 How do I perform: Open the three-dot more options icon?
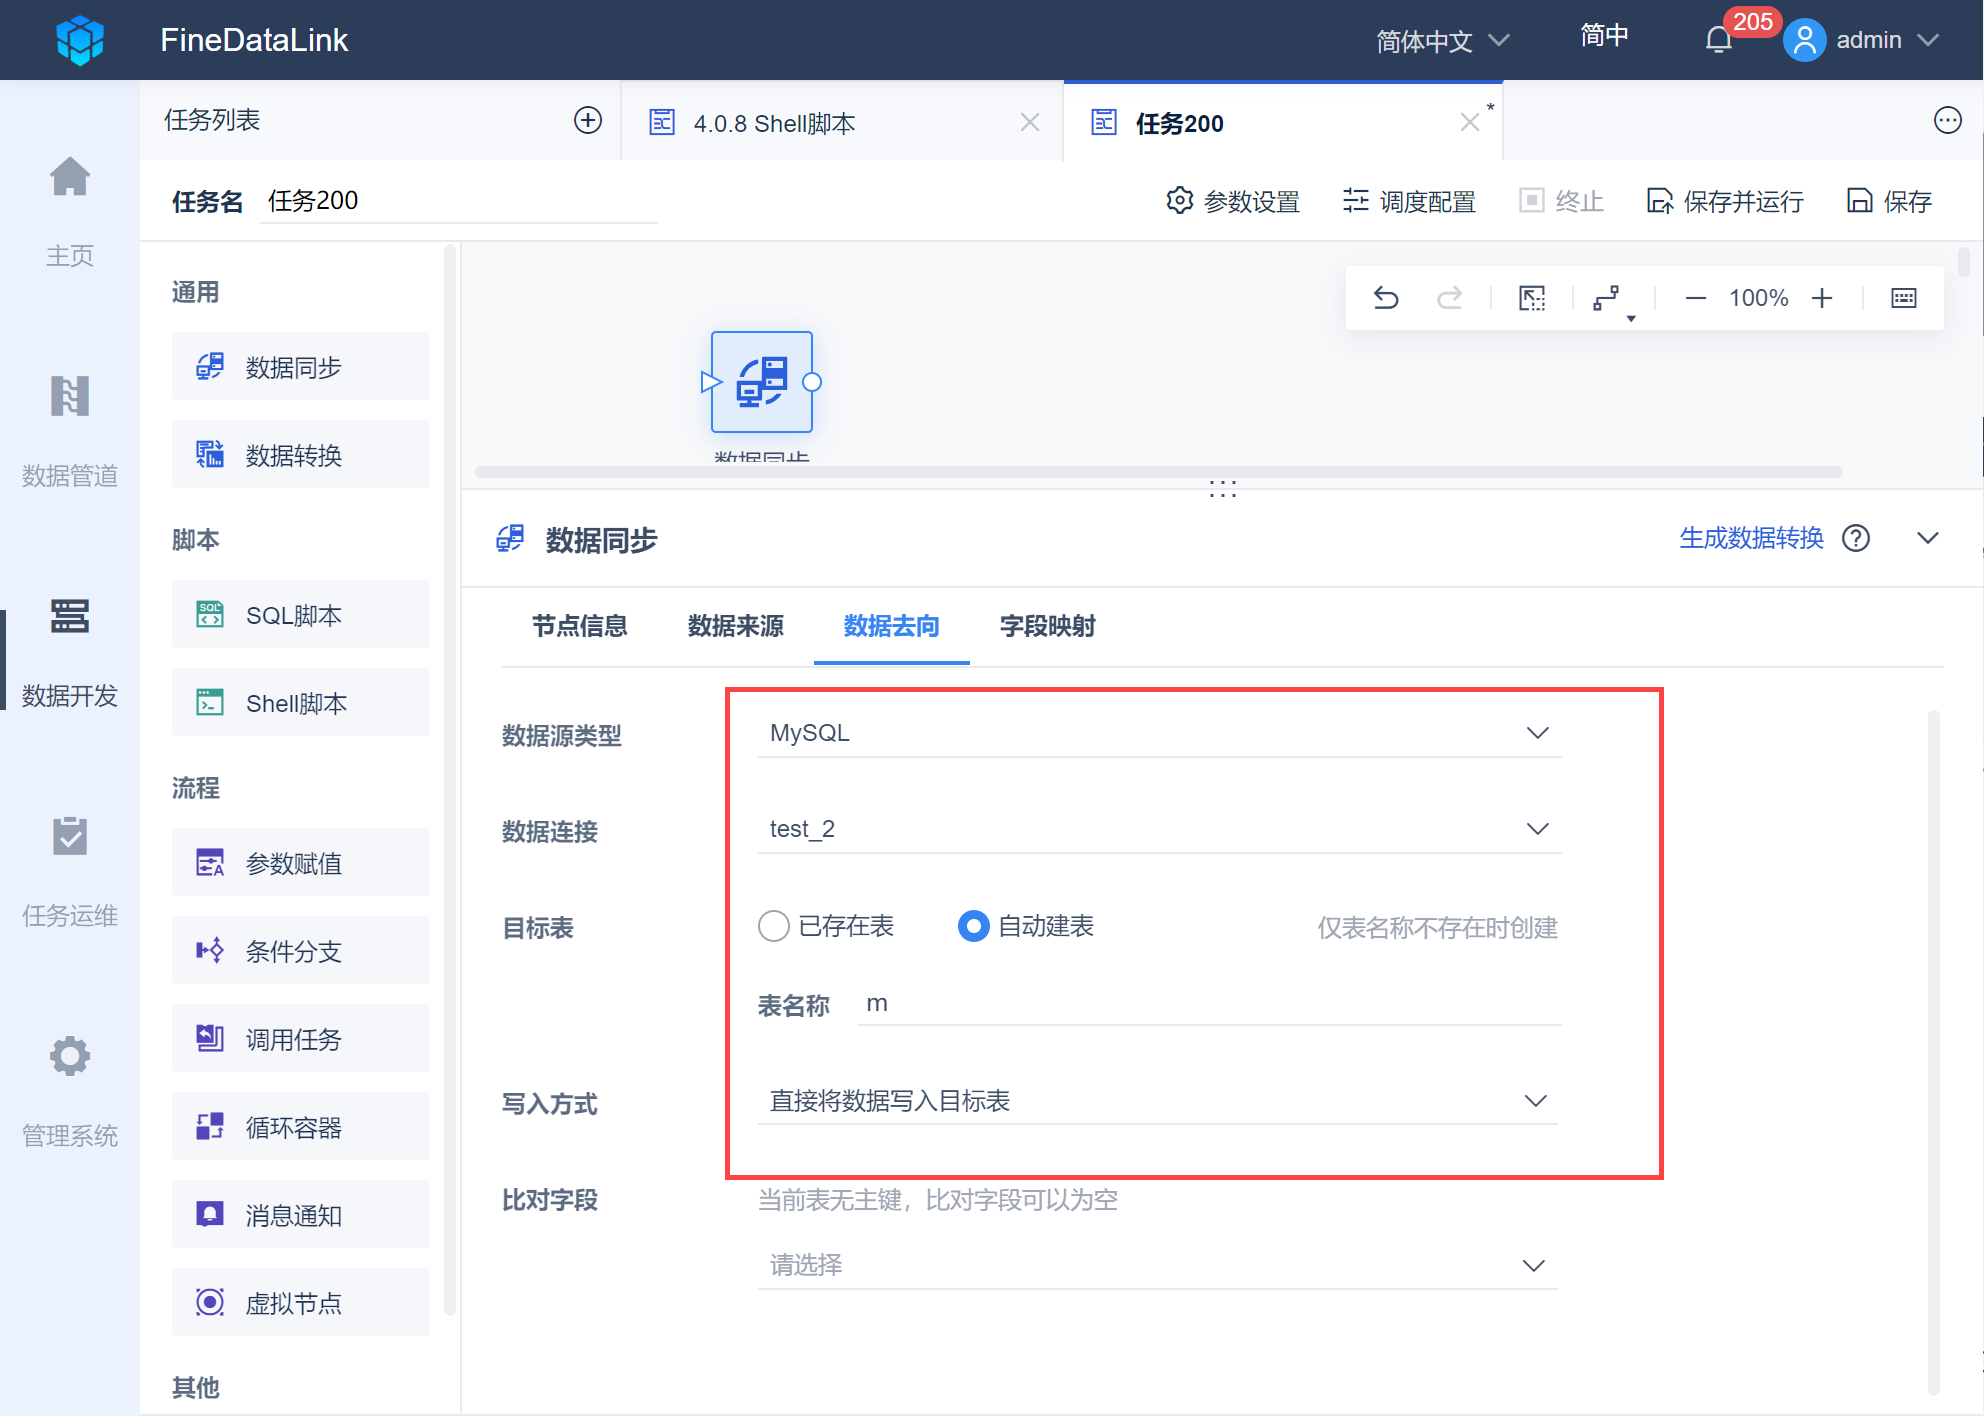[1947, 121]
